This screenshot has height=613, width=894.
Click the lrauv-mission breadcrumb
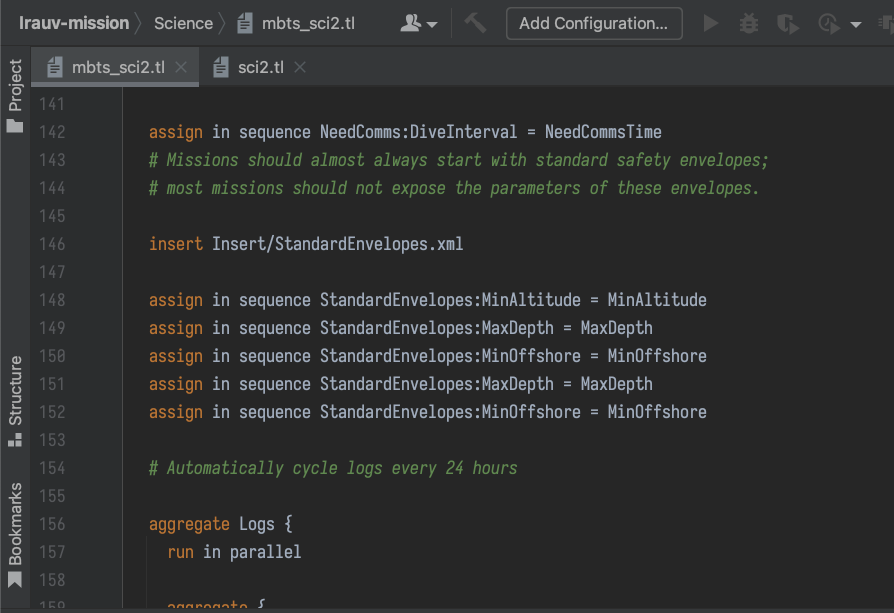(x=74, y=23)
